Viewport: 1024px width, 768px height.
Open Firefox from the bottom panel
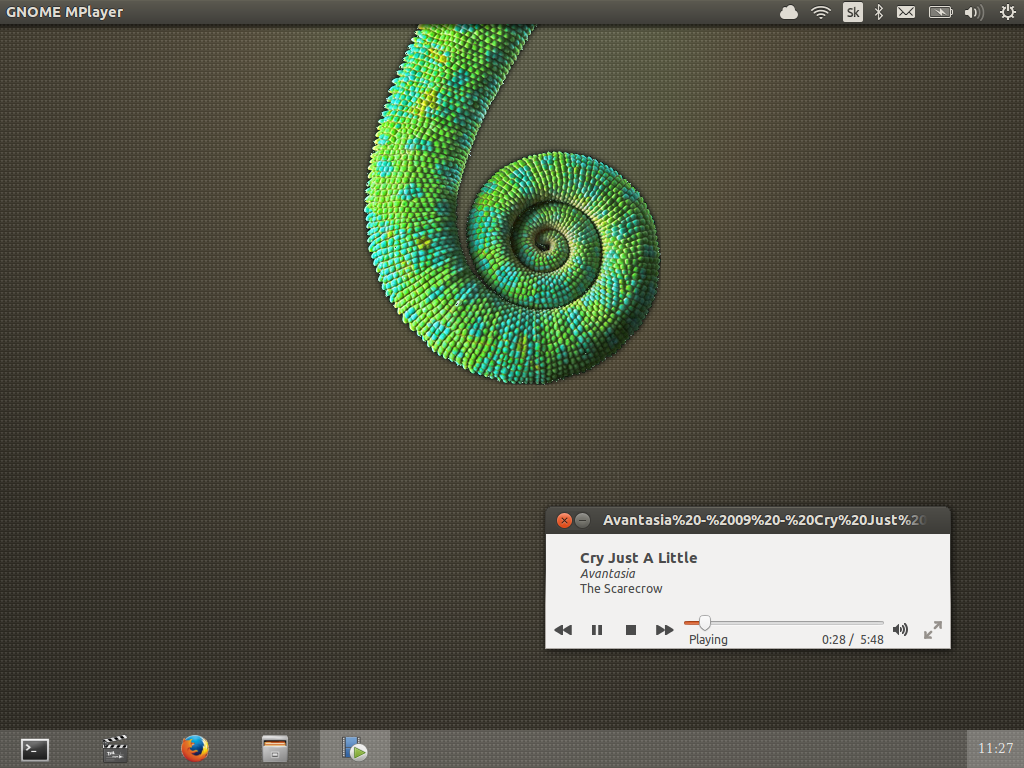(x=195, y=749)
